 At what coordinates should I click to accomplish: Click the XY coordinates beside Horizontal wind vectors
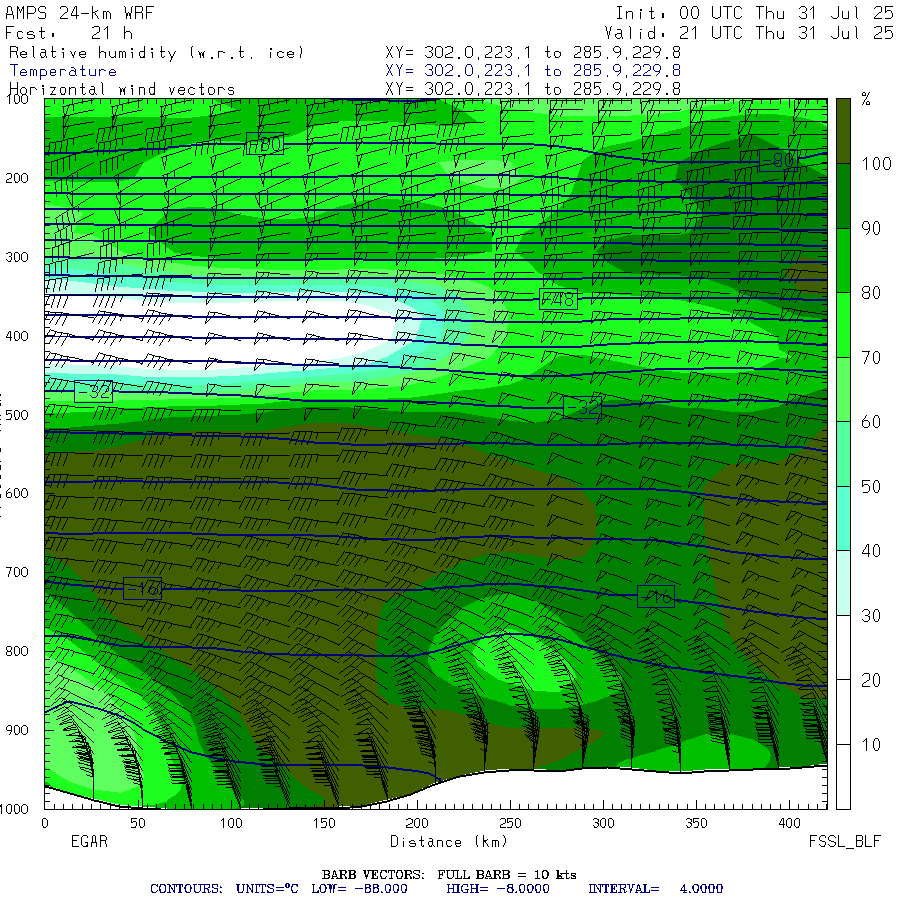point(533,88)
